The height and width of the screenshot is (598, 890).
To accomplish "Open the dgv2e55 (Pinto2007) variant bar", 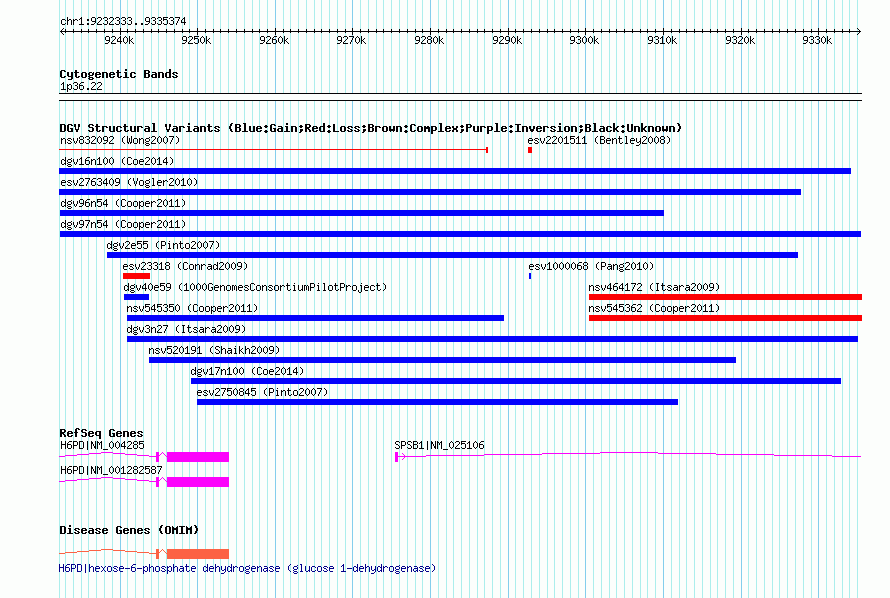I will click(452, 255).
